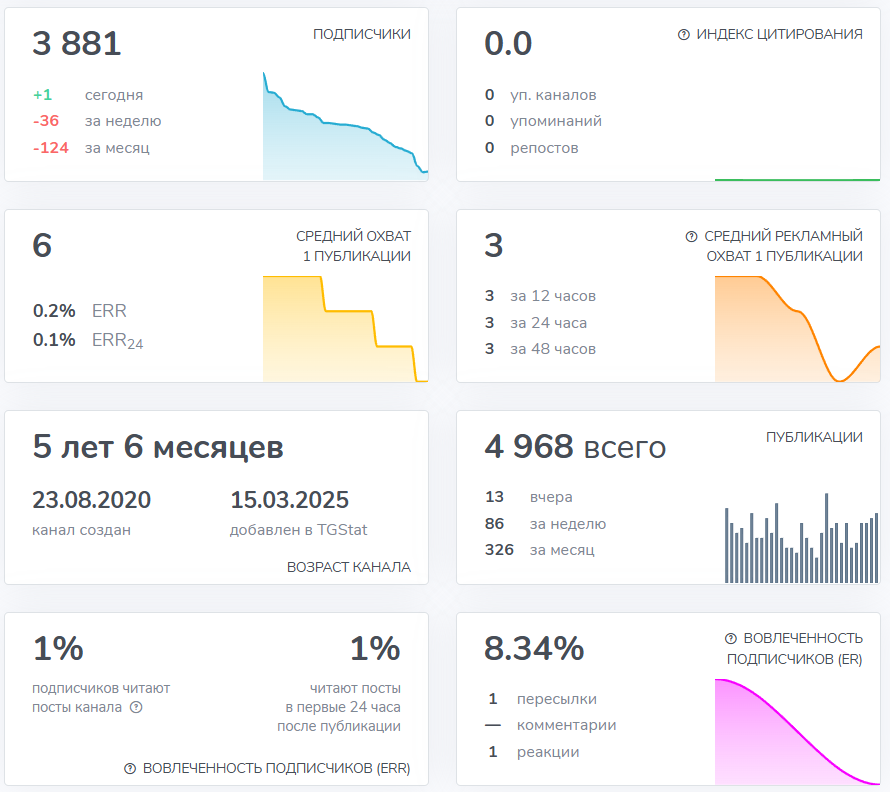The image size is (890, 792).
Task: Click the Возраст канала label
Action: (348, 566)
